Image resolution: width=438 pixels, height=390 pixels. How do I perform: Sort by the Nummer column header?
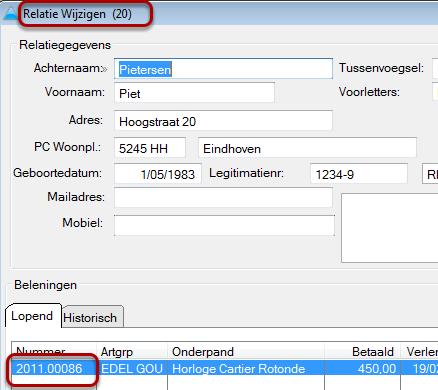54,351
